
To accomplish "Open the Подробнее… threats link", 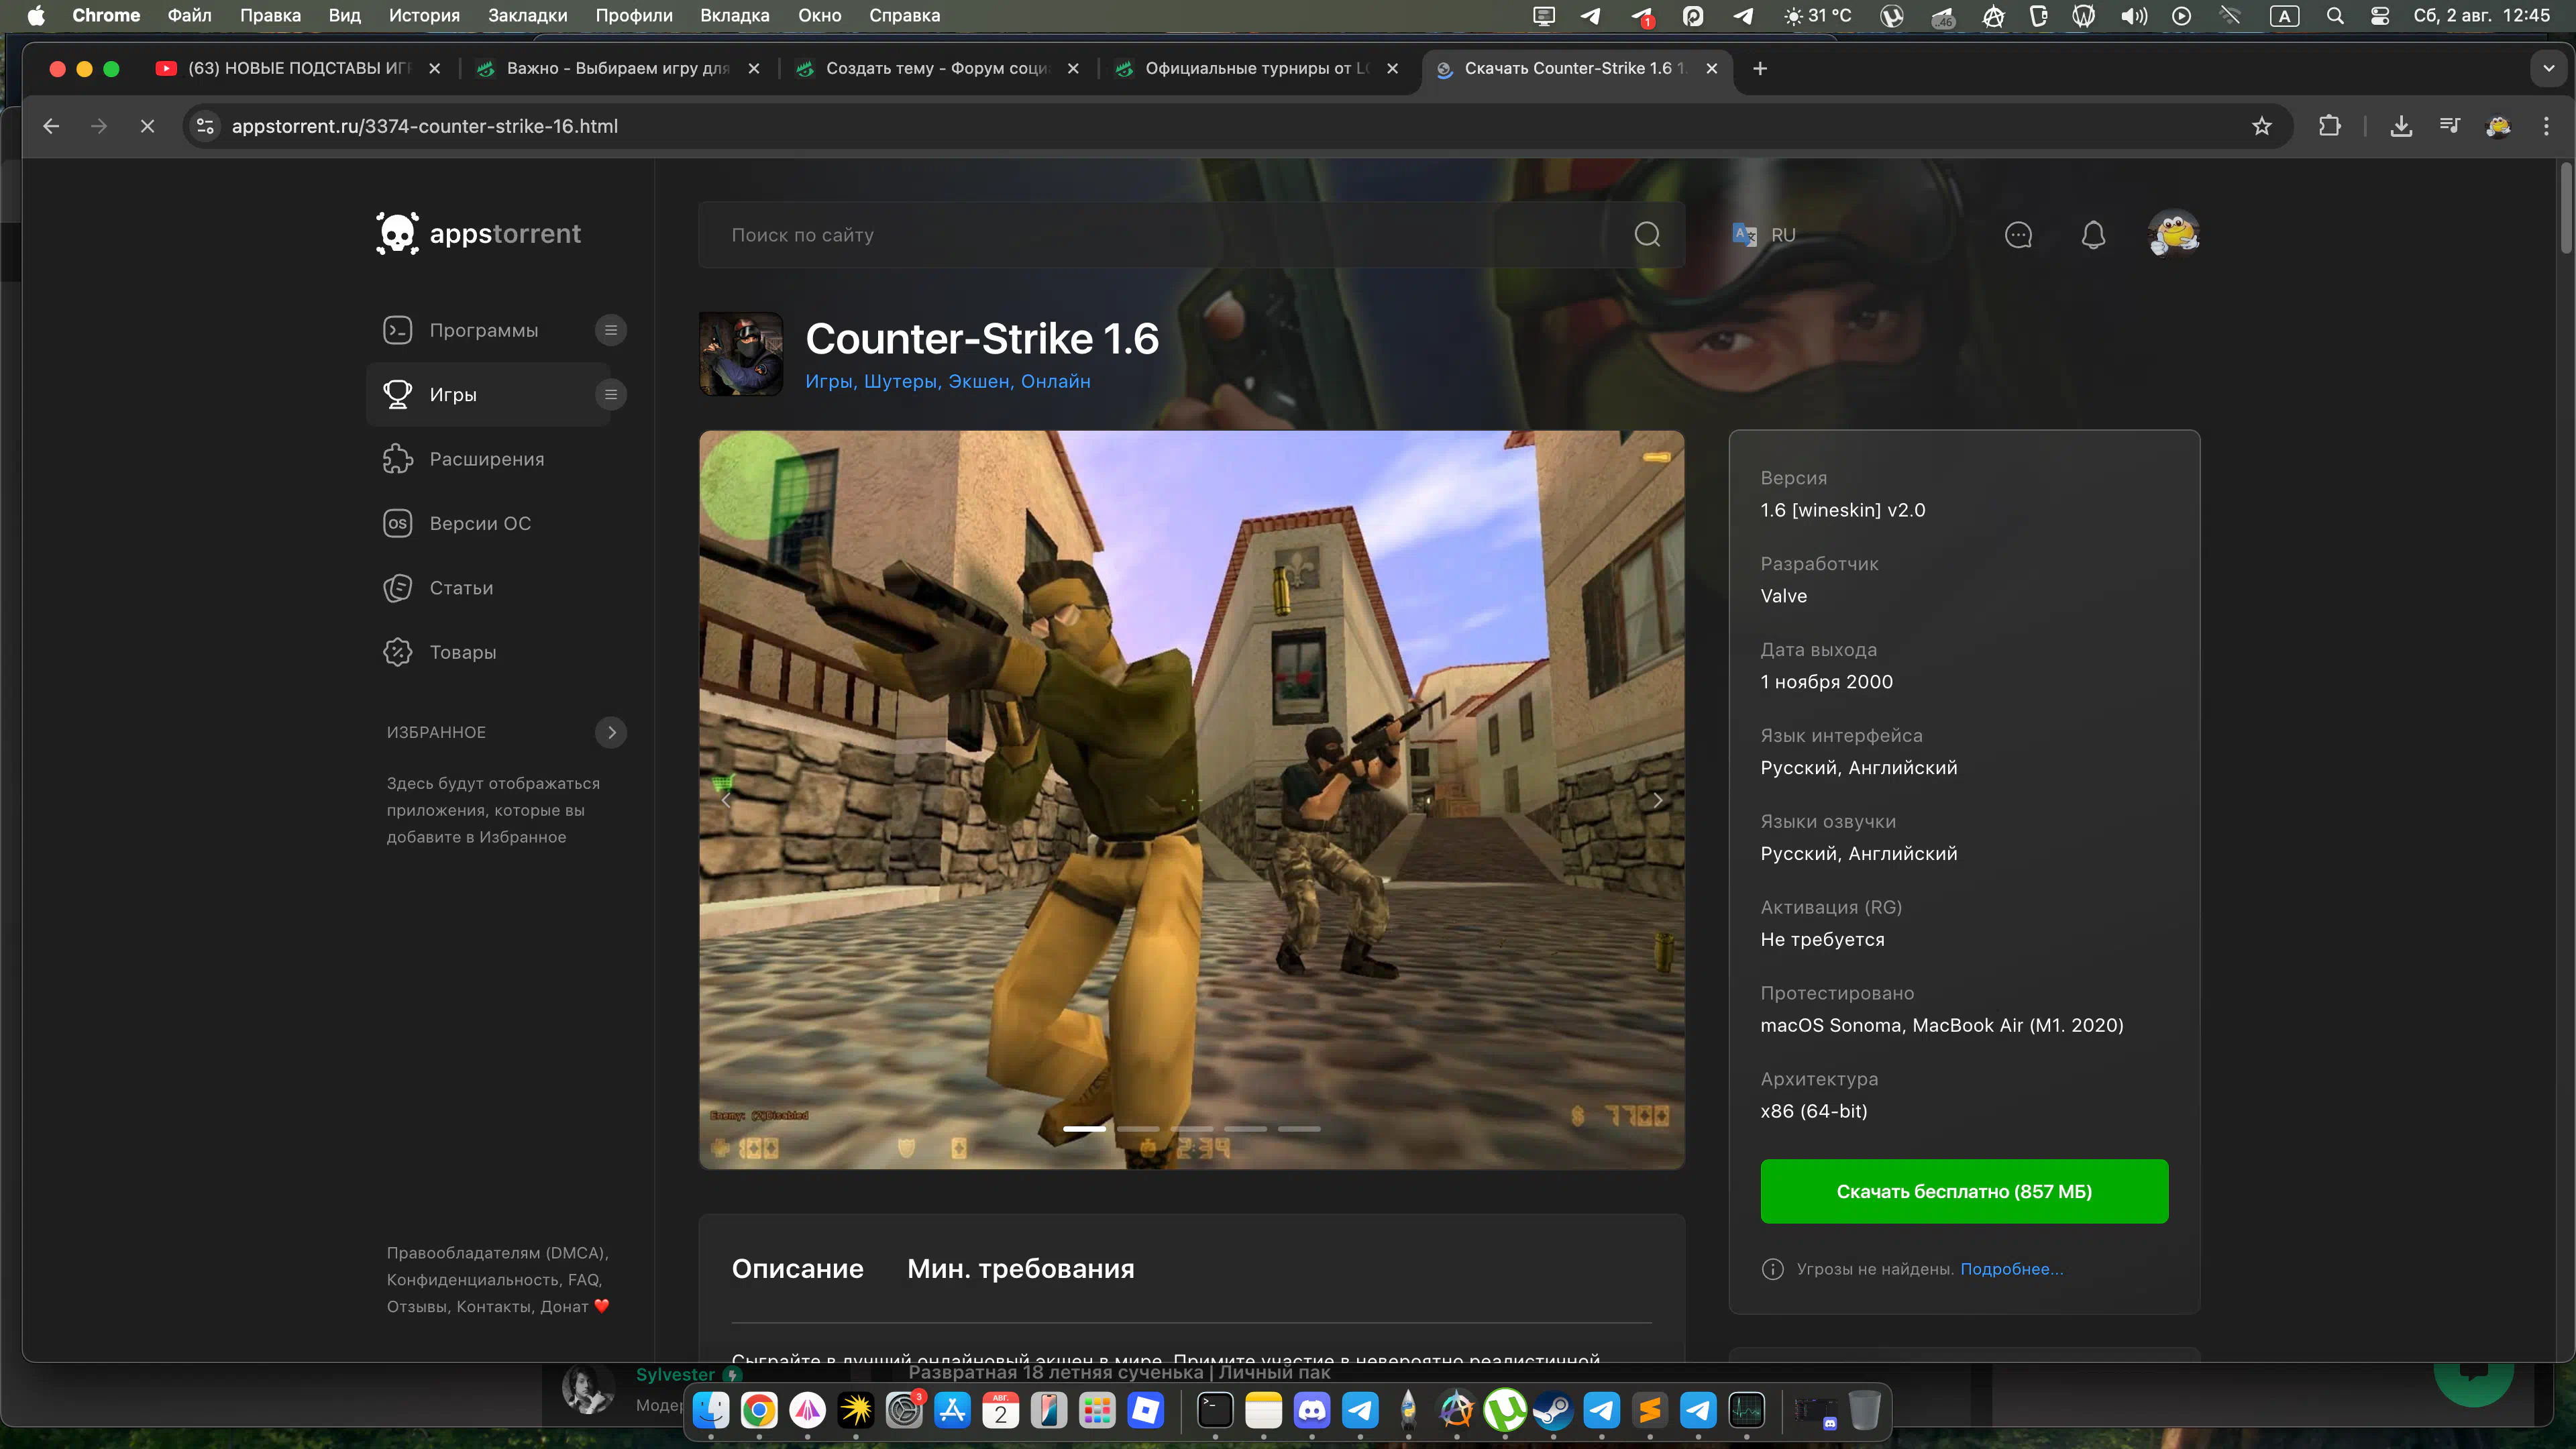I will coord(2011,1269).
